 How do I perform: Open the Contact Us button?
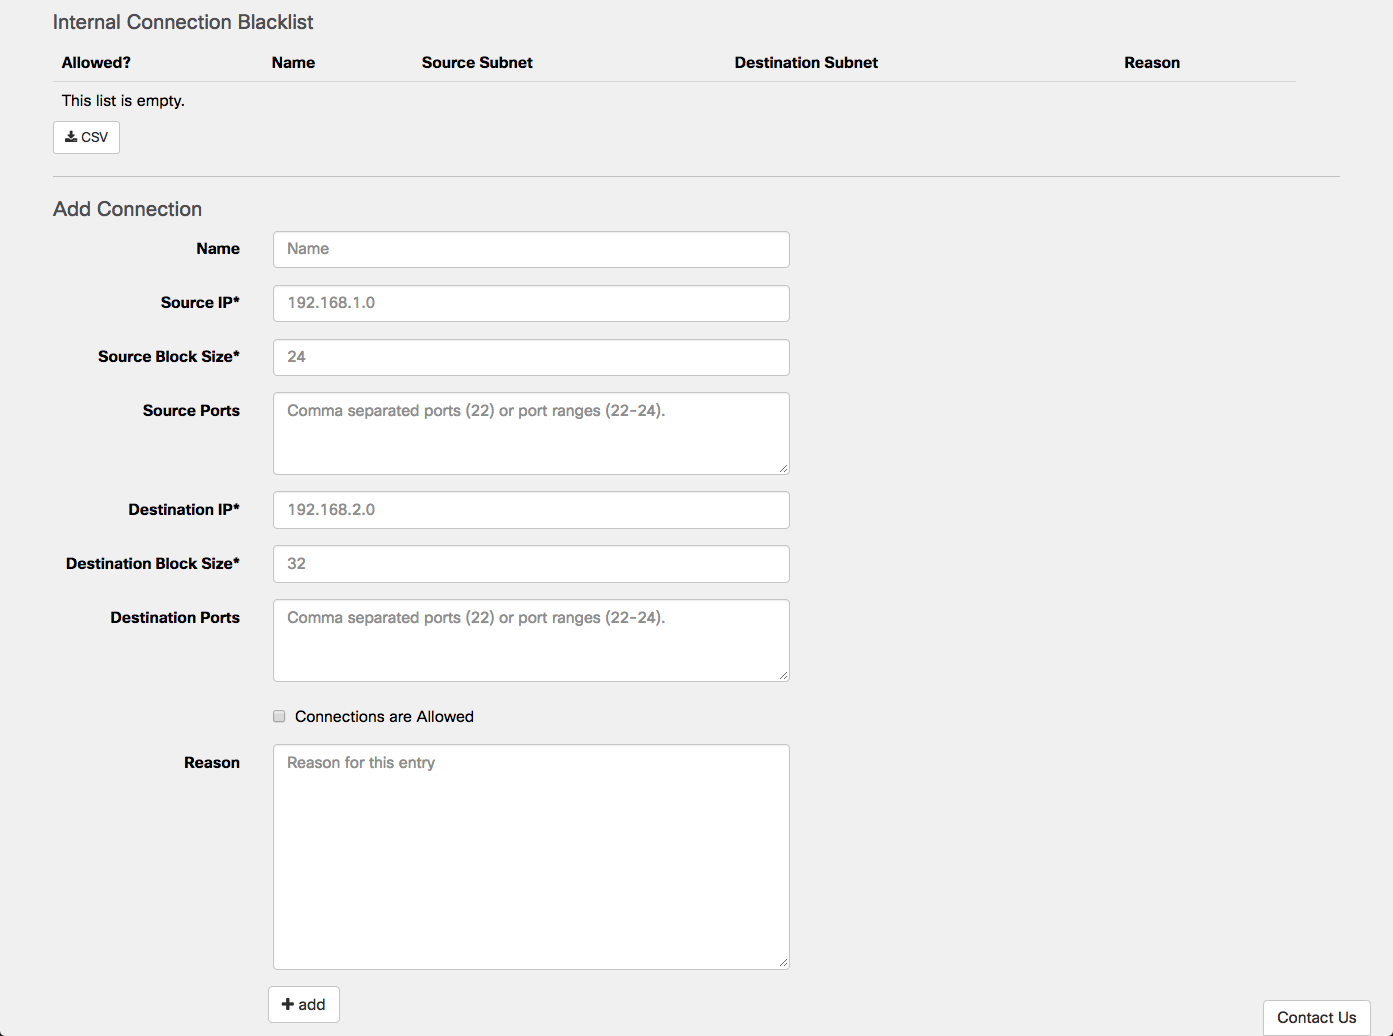tap(1316, 1017)
